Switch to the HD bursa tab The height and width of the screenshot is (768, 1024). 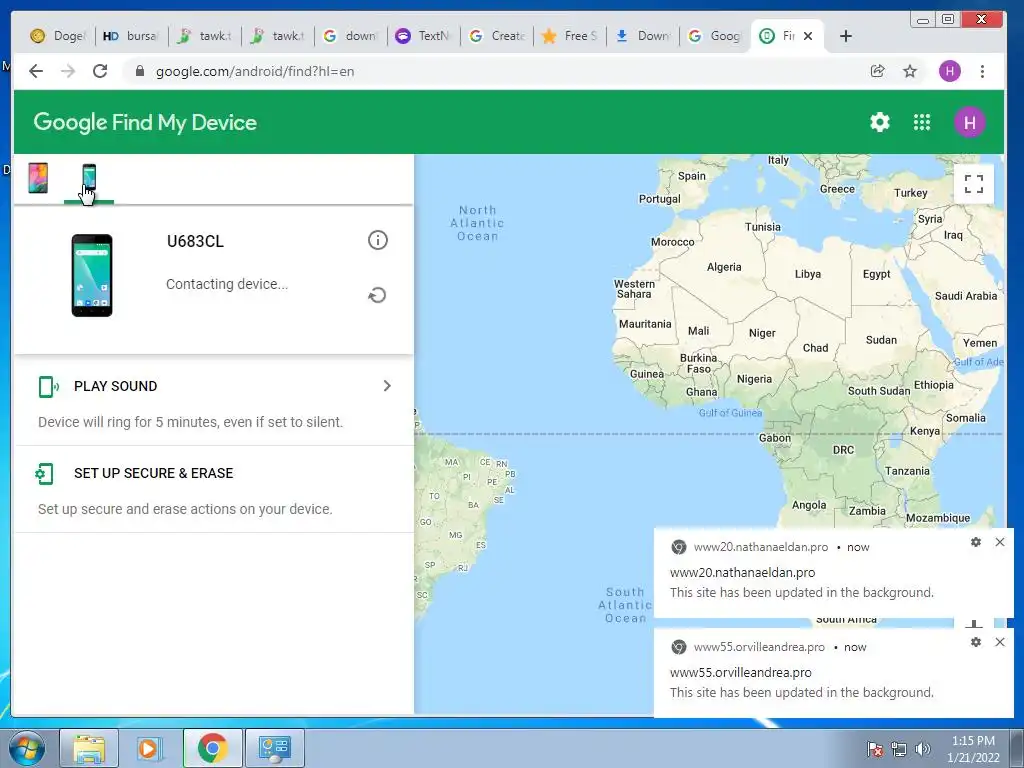pyautogui.click(x=131, y=36)
